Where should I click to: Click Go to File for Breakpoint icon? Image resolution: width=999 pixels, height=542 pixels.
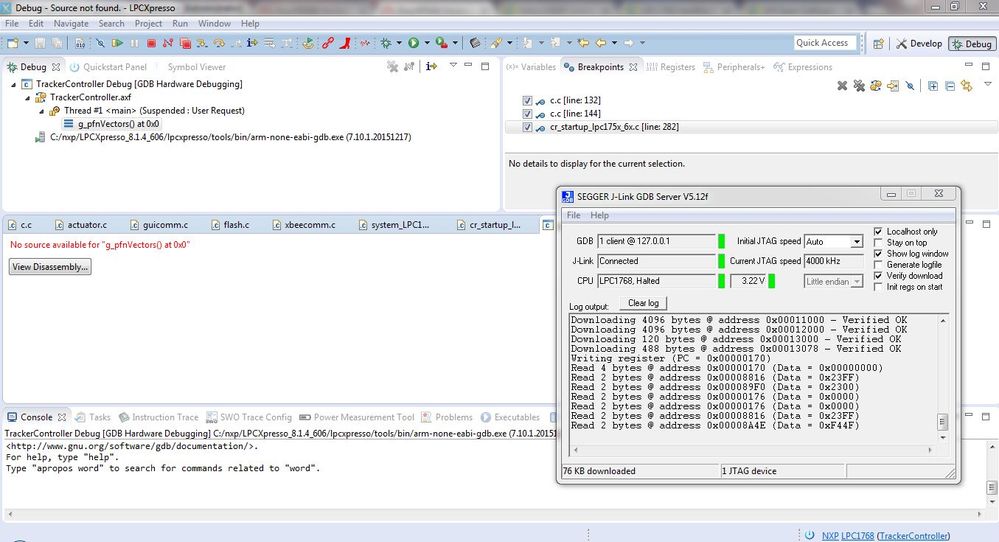pyautogui.click(x=893, y=85)
